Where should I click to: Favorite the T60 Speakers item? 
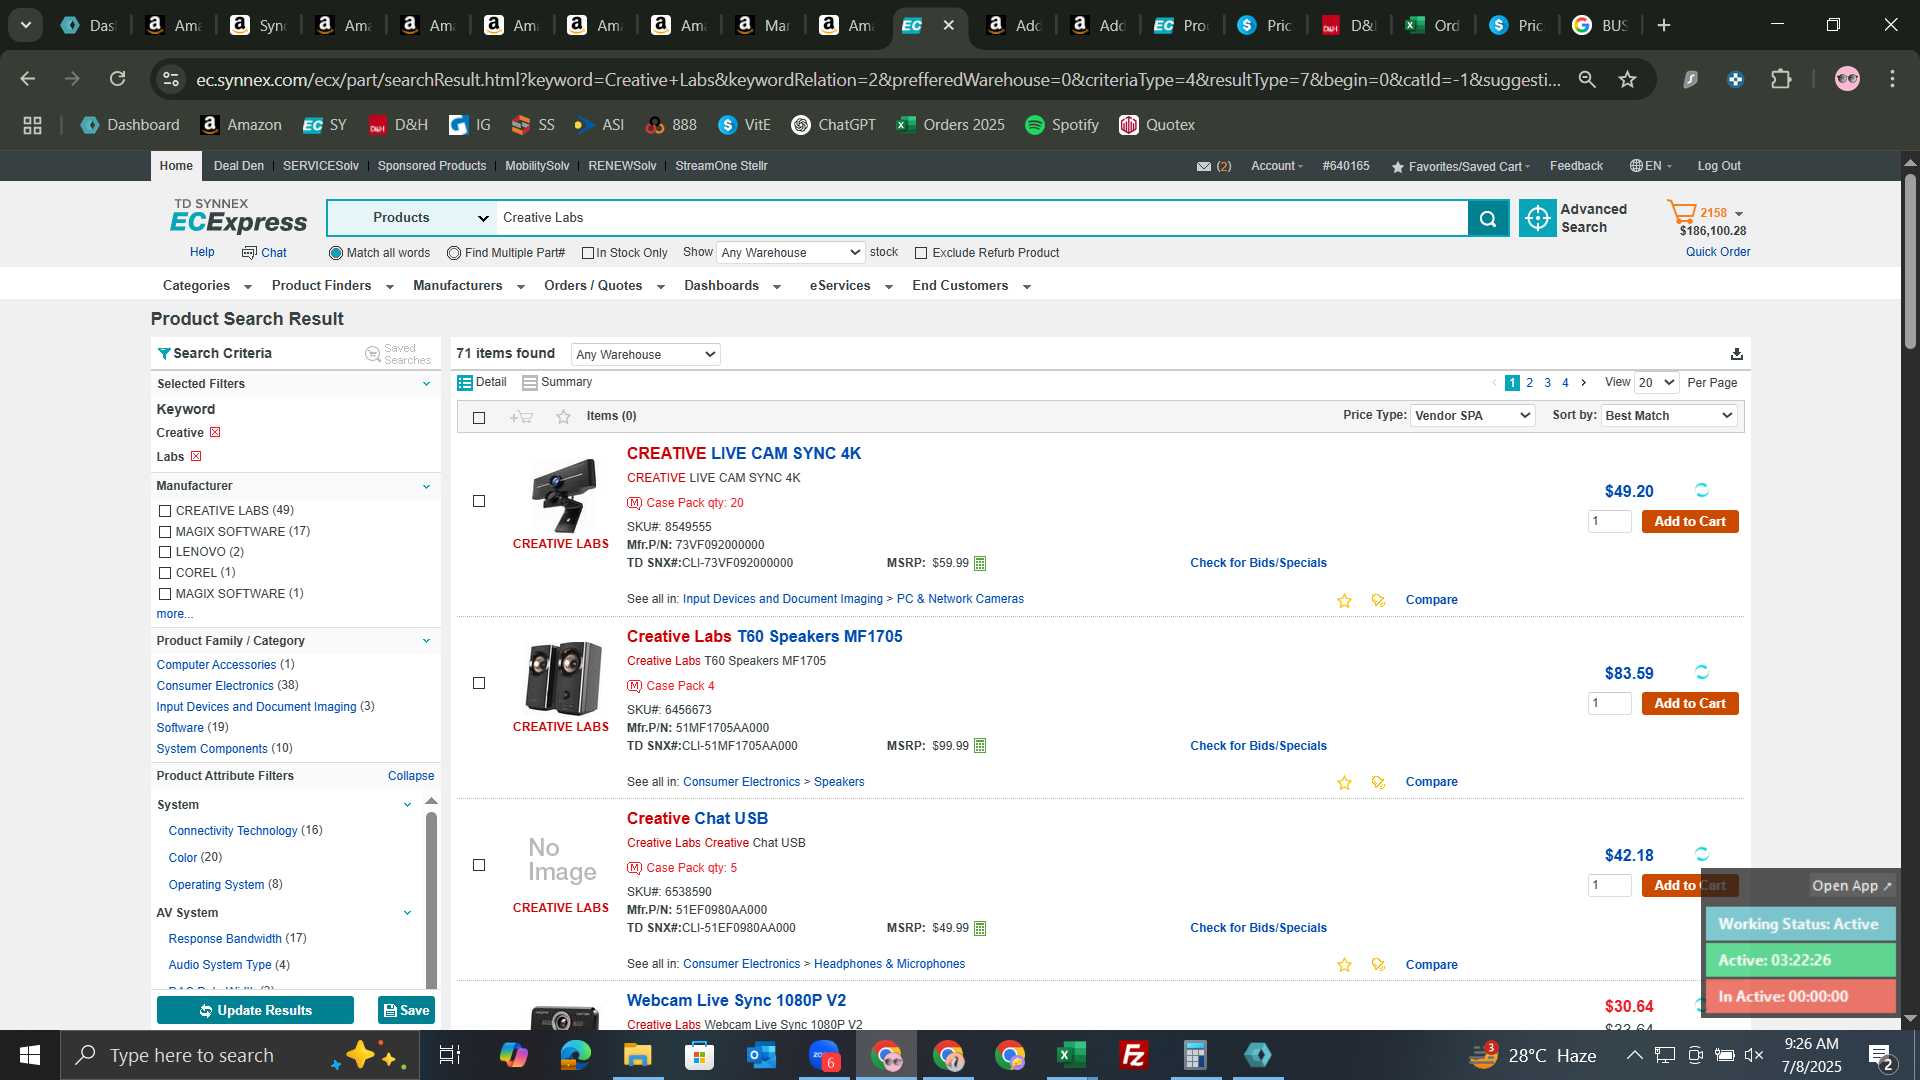click(x=1344, y=783)
